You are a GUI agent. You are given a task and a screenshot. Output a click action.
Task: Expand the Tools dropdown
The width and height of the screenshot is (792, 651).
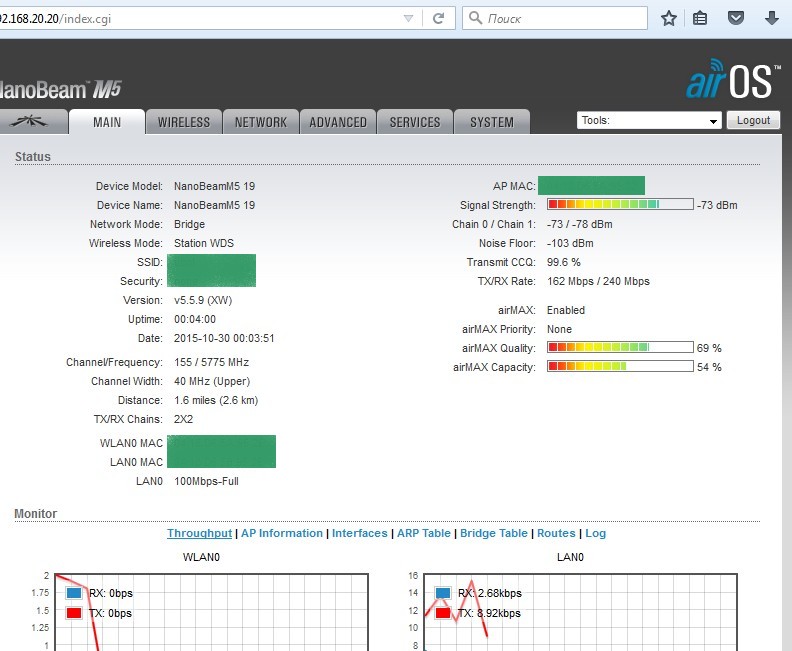pyautogui.click(x=649, y=120)
